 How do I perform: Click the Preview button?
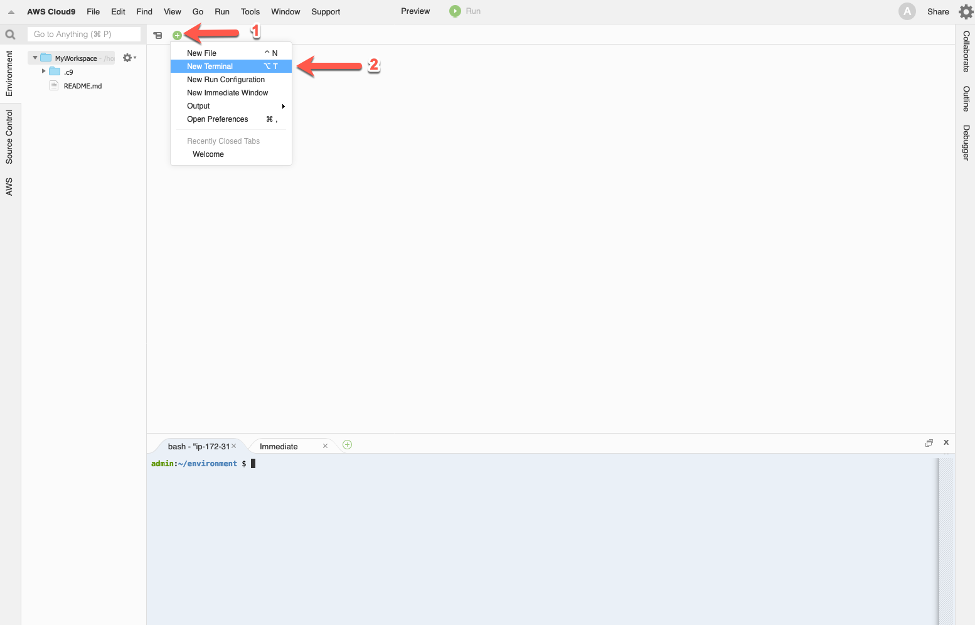coord(415,11)
